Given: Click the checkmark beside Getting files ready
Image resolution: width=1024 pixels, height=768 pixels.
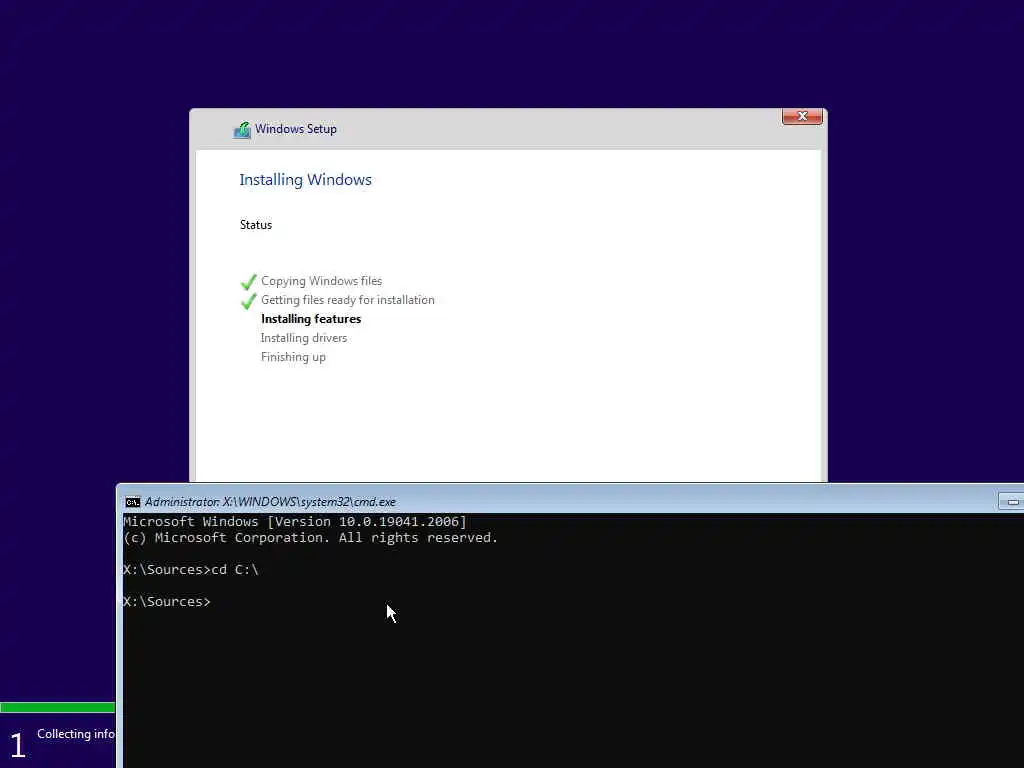Looking at the screenshot, I should coord(248,300).
